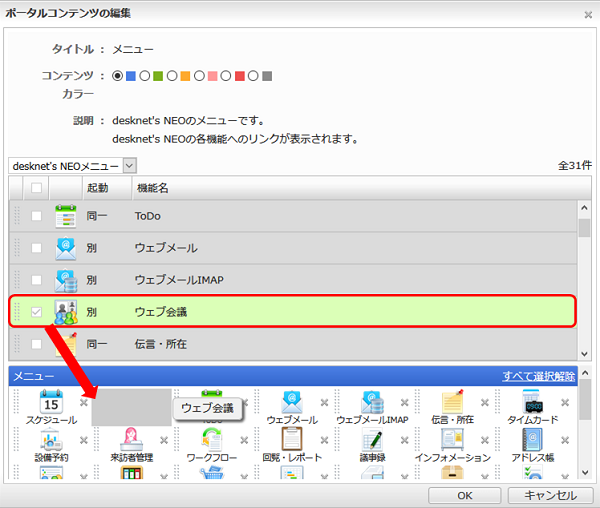Toggle the ウェブ会議 row checkbox

[x=37, y=313]
